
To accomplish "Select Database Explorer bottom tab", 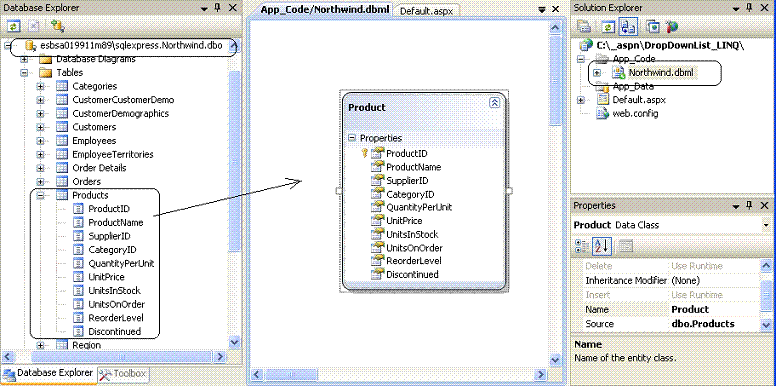I will tap(49, 373).
